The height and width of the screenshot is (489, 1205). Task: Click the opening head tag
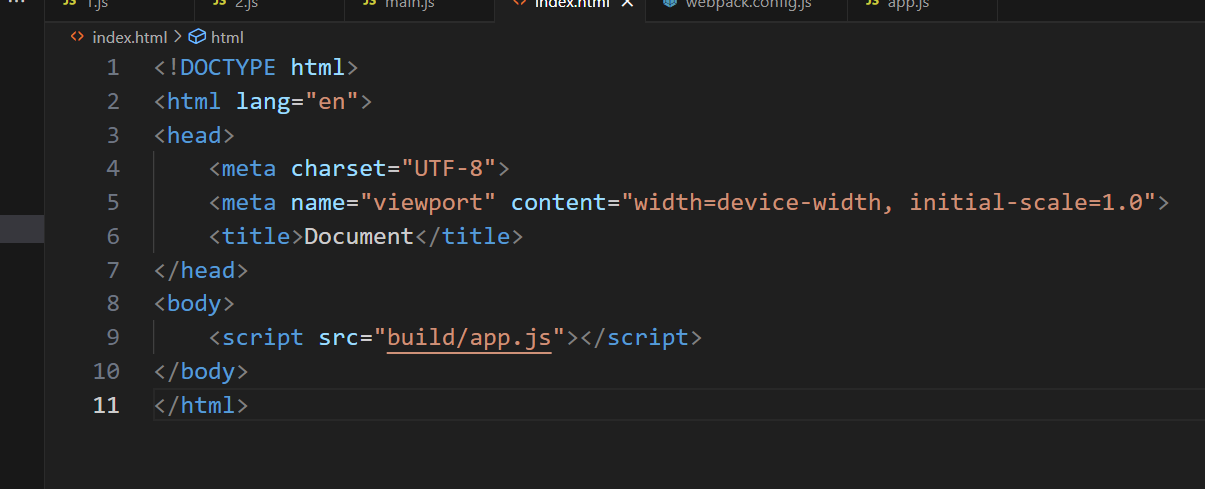pyautogui.click(x=194, y=135)
